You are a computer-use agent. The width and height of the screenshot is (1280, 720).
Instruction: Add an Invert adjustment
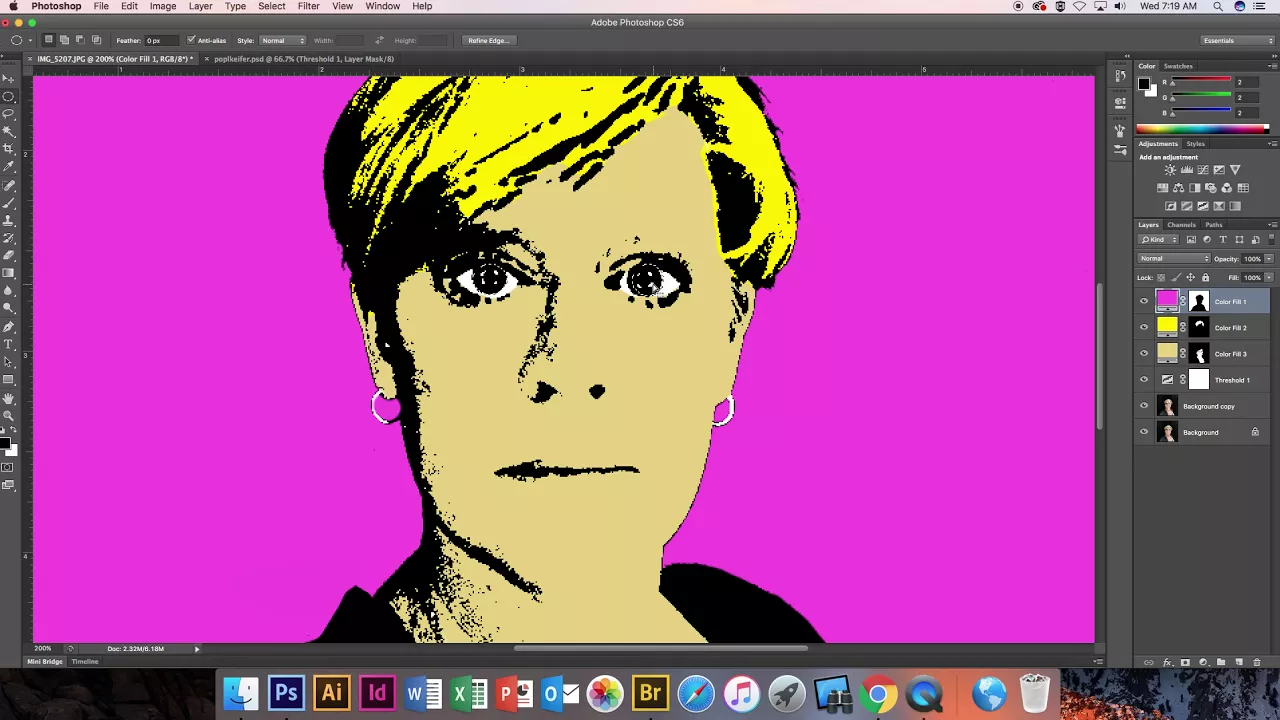click(1170, 206)
